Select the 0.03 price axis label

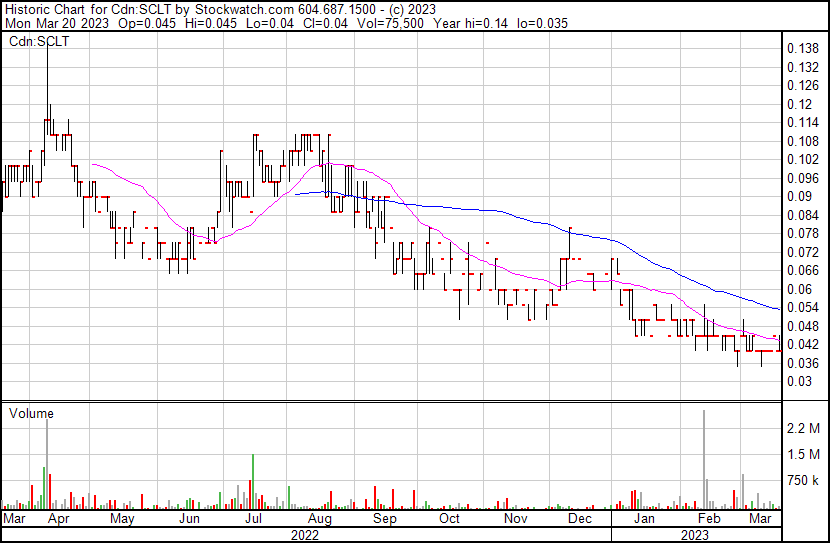799,381
